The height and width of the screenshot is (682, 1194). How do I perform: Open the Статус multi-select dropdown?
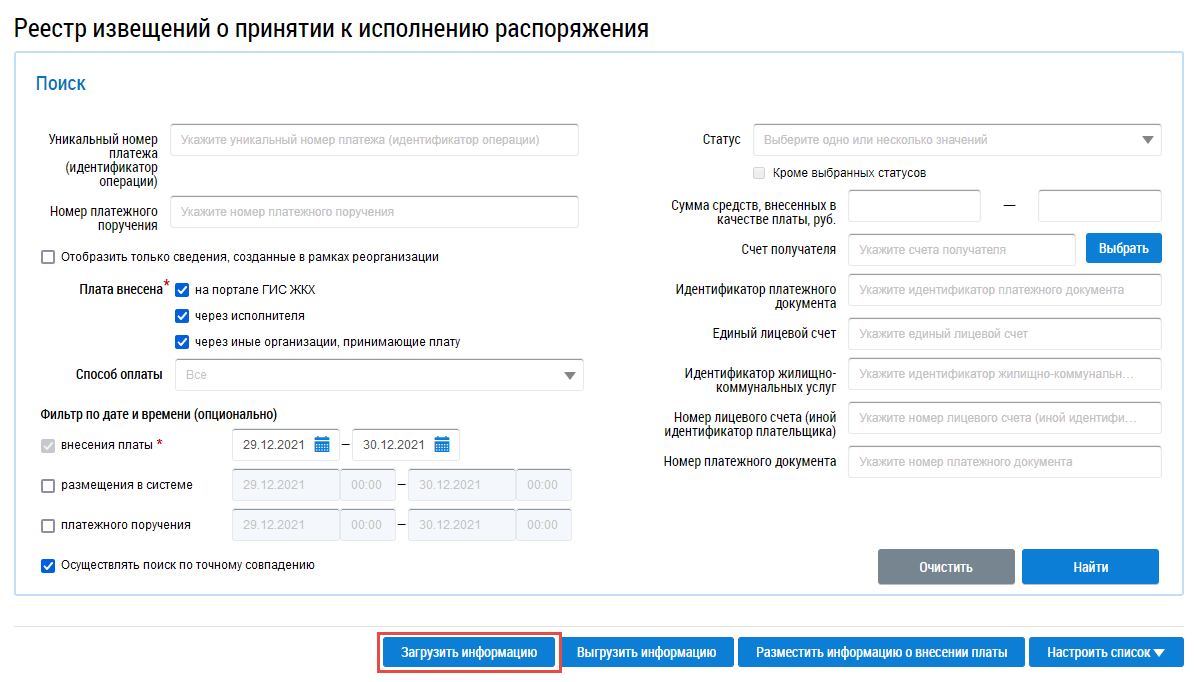(x=957, y=140)
